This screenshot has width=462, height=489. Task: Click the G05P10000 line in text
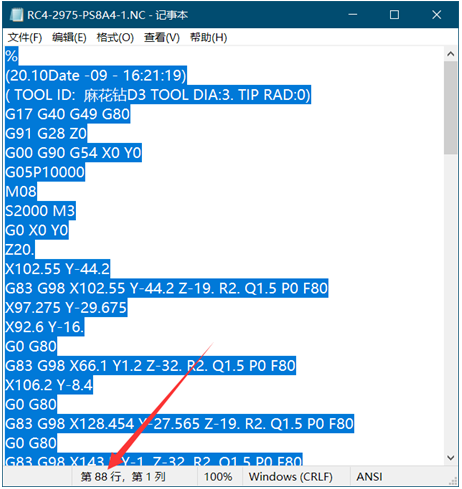pos(45,172)
